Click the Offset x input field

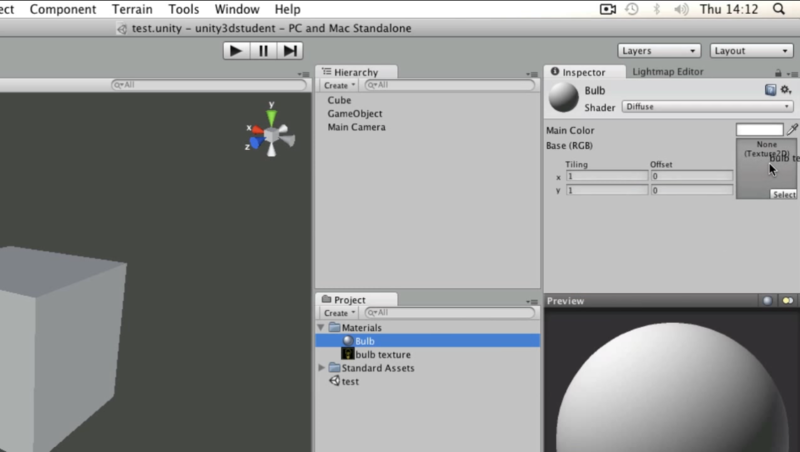692,176
